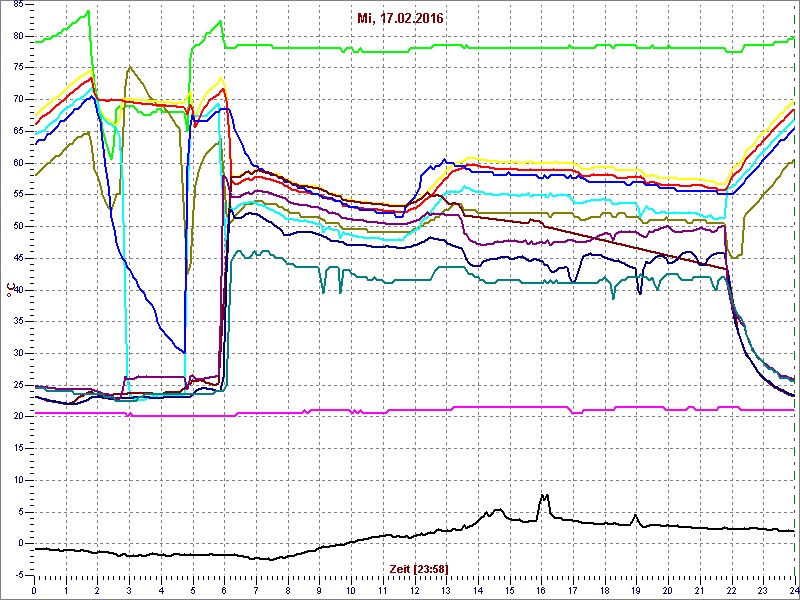Select the 50 value on the temperature axis

pos(17,227)
